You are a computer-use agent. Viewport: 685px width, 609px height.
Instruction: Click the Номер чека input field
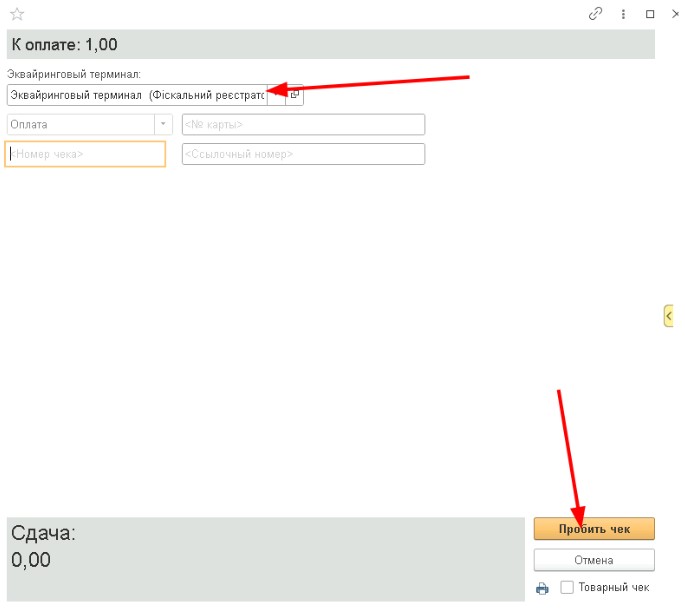86,154
